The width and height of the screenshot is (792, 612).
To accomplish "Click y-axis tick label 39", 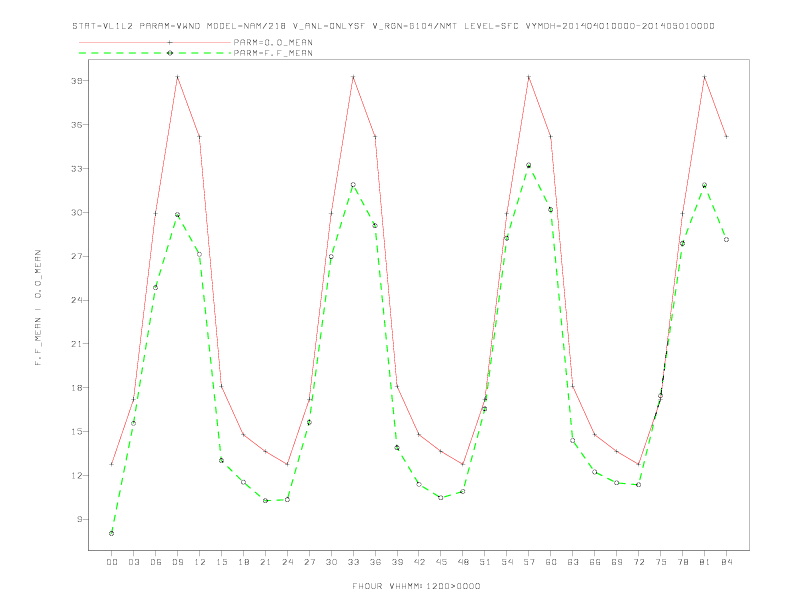I will pyautogui.click(x=77, y=81).
